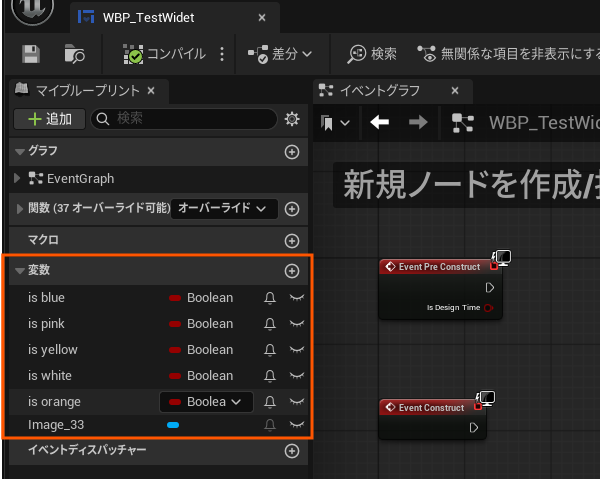Click the graph back navigation arrow
600x479 pixels.
click(379, 122)
